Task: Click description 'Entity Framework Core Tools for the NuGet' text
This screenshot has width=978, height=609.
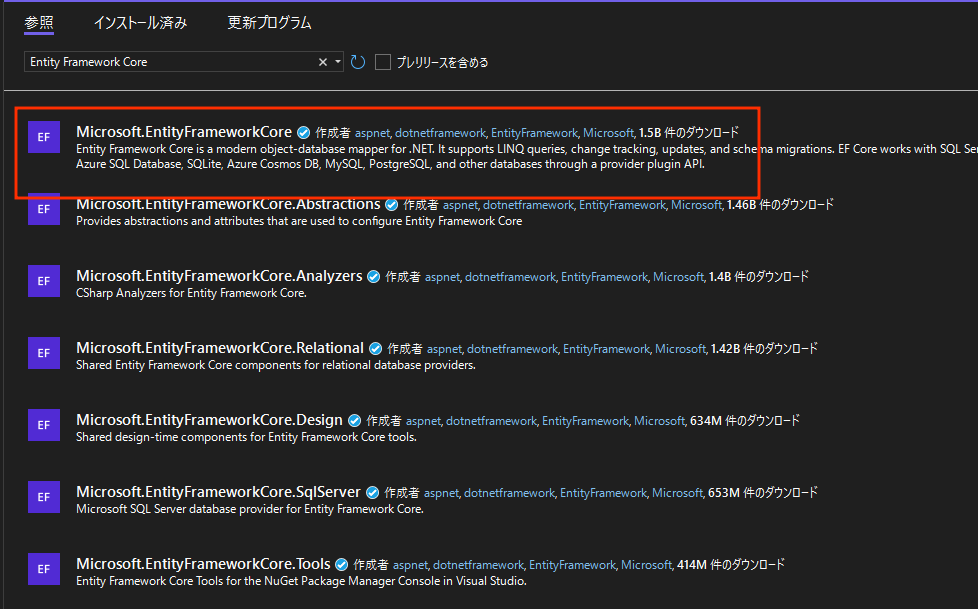Action: click(301, 581)
